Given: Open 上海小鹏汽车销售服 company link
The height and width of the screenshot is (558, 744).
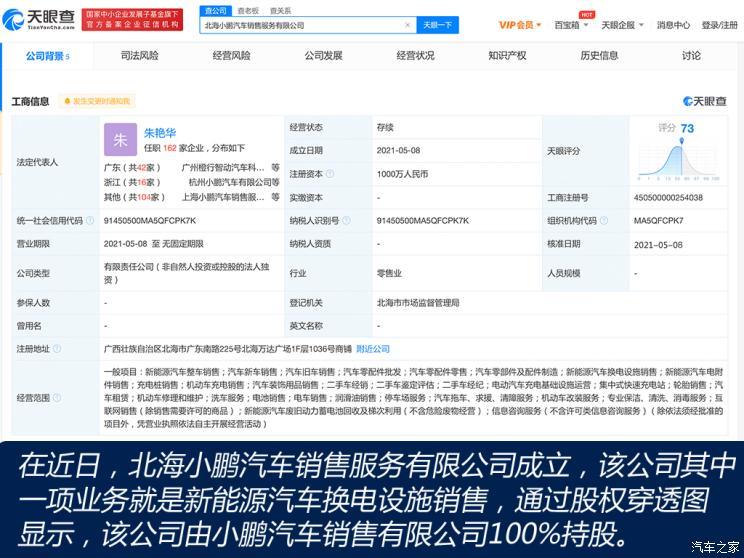Looking at the screenshot, I should point(223,197).
